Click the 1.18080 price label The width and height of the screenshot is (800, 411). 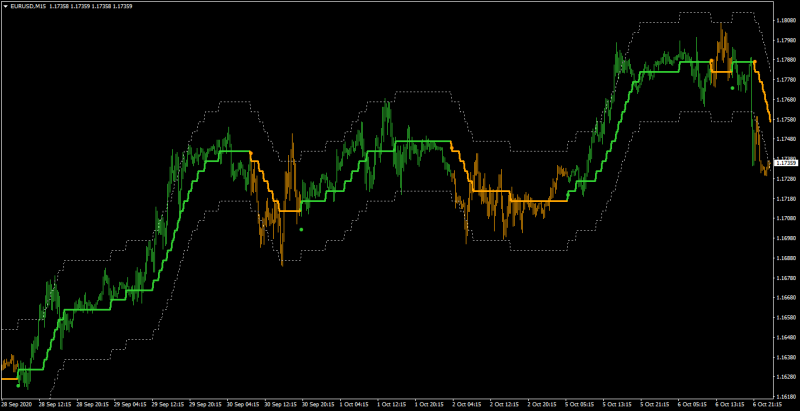[786, 21]
